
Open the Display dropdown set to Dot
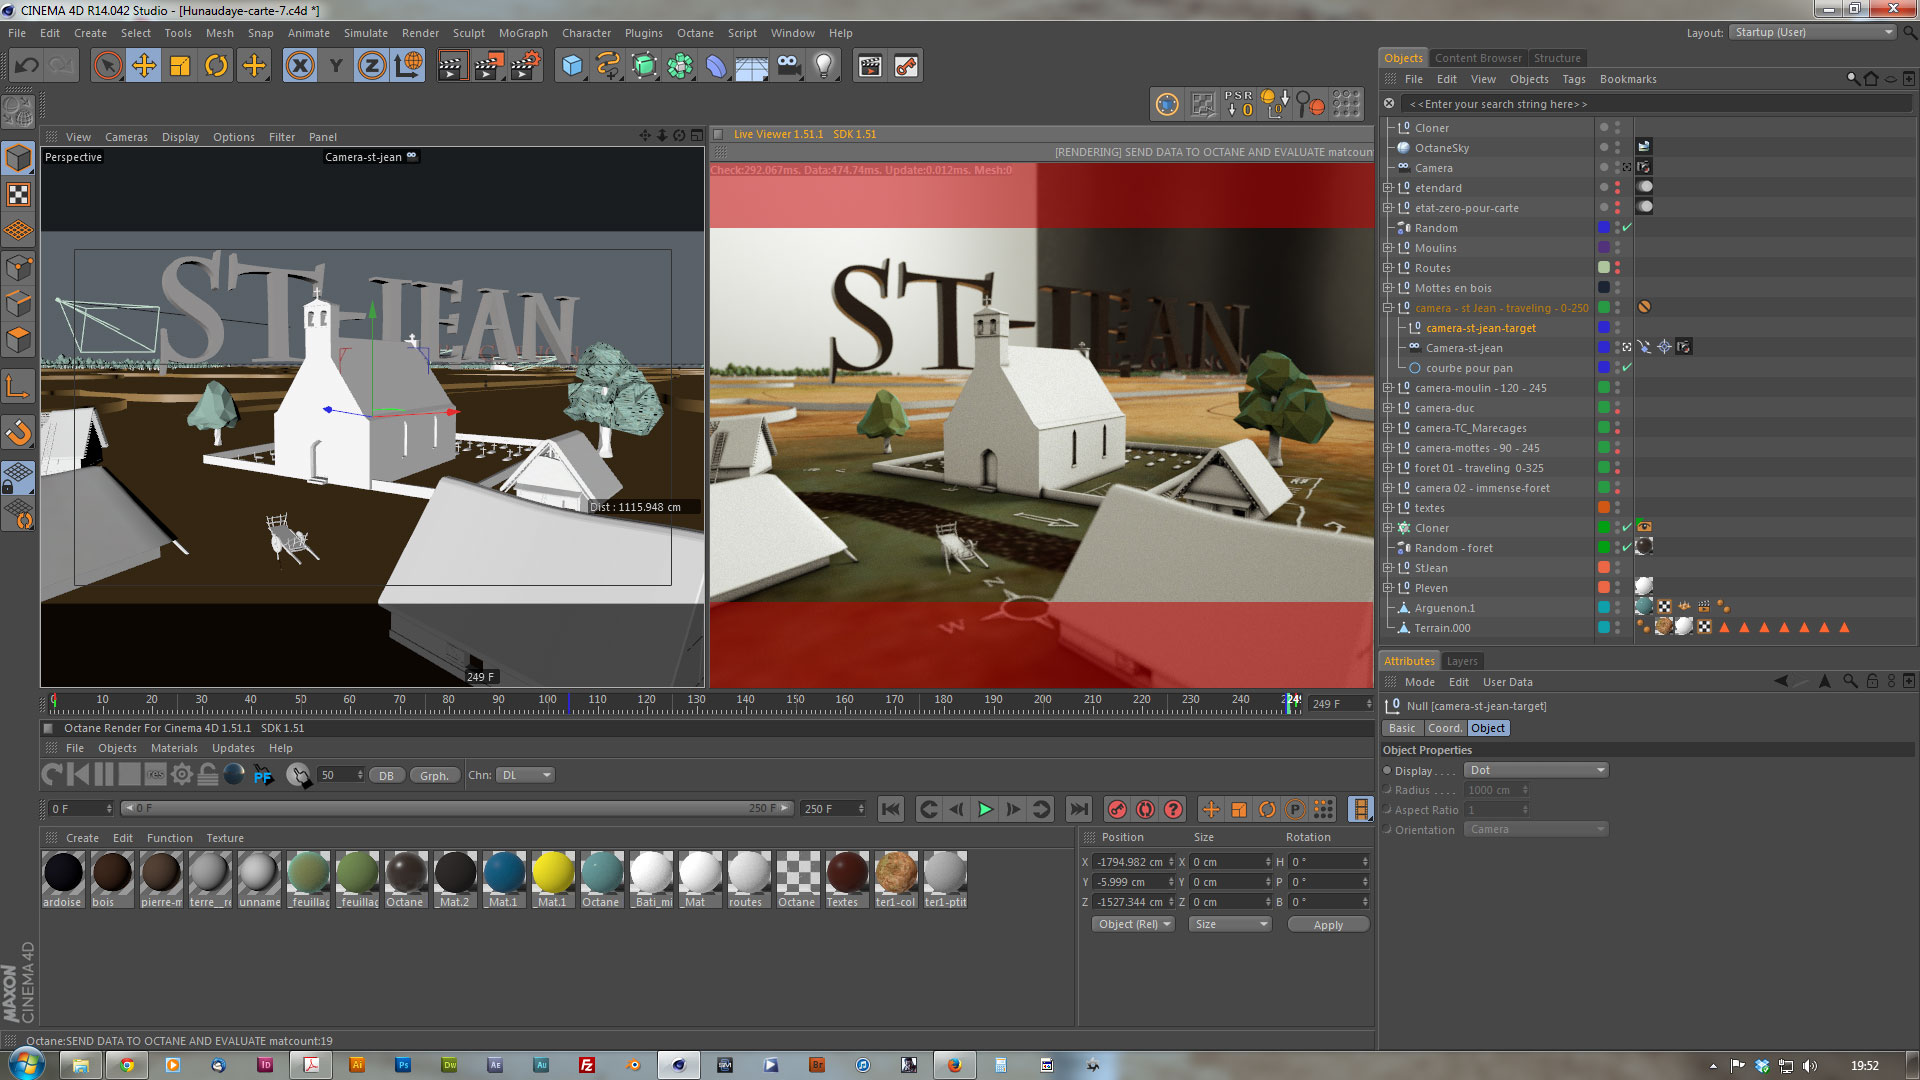pos(1536,770)
